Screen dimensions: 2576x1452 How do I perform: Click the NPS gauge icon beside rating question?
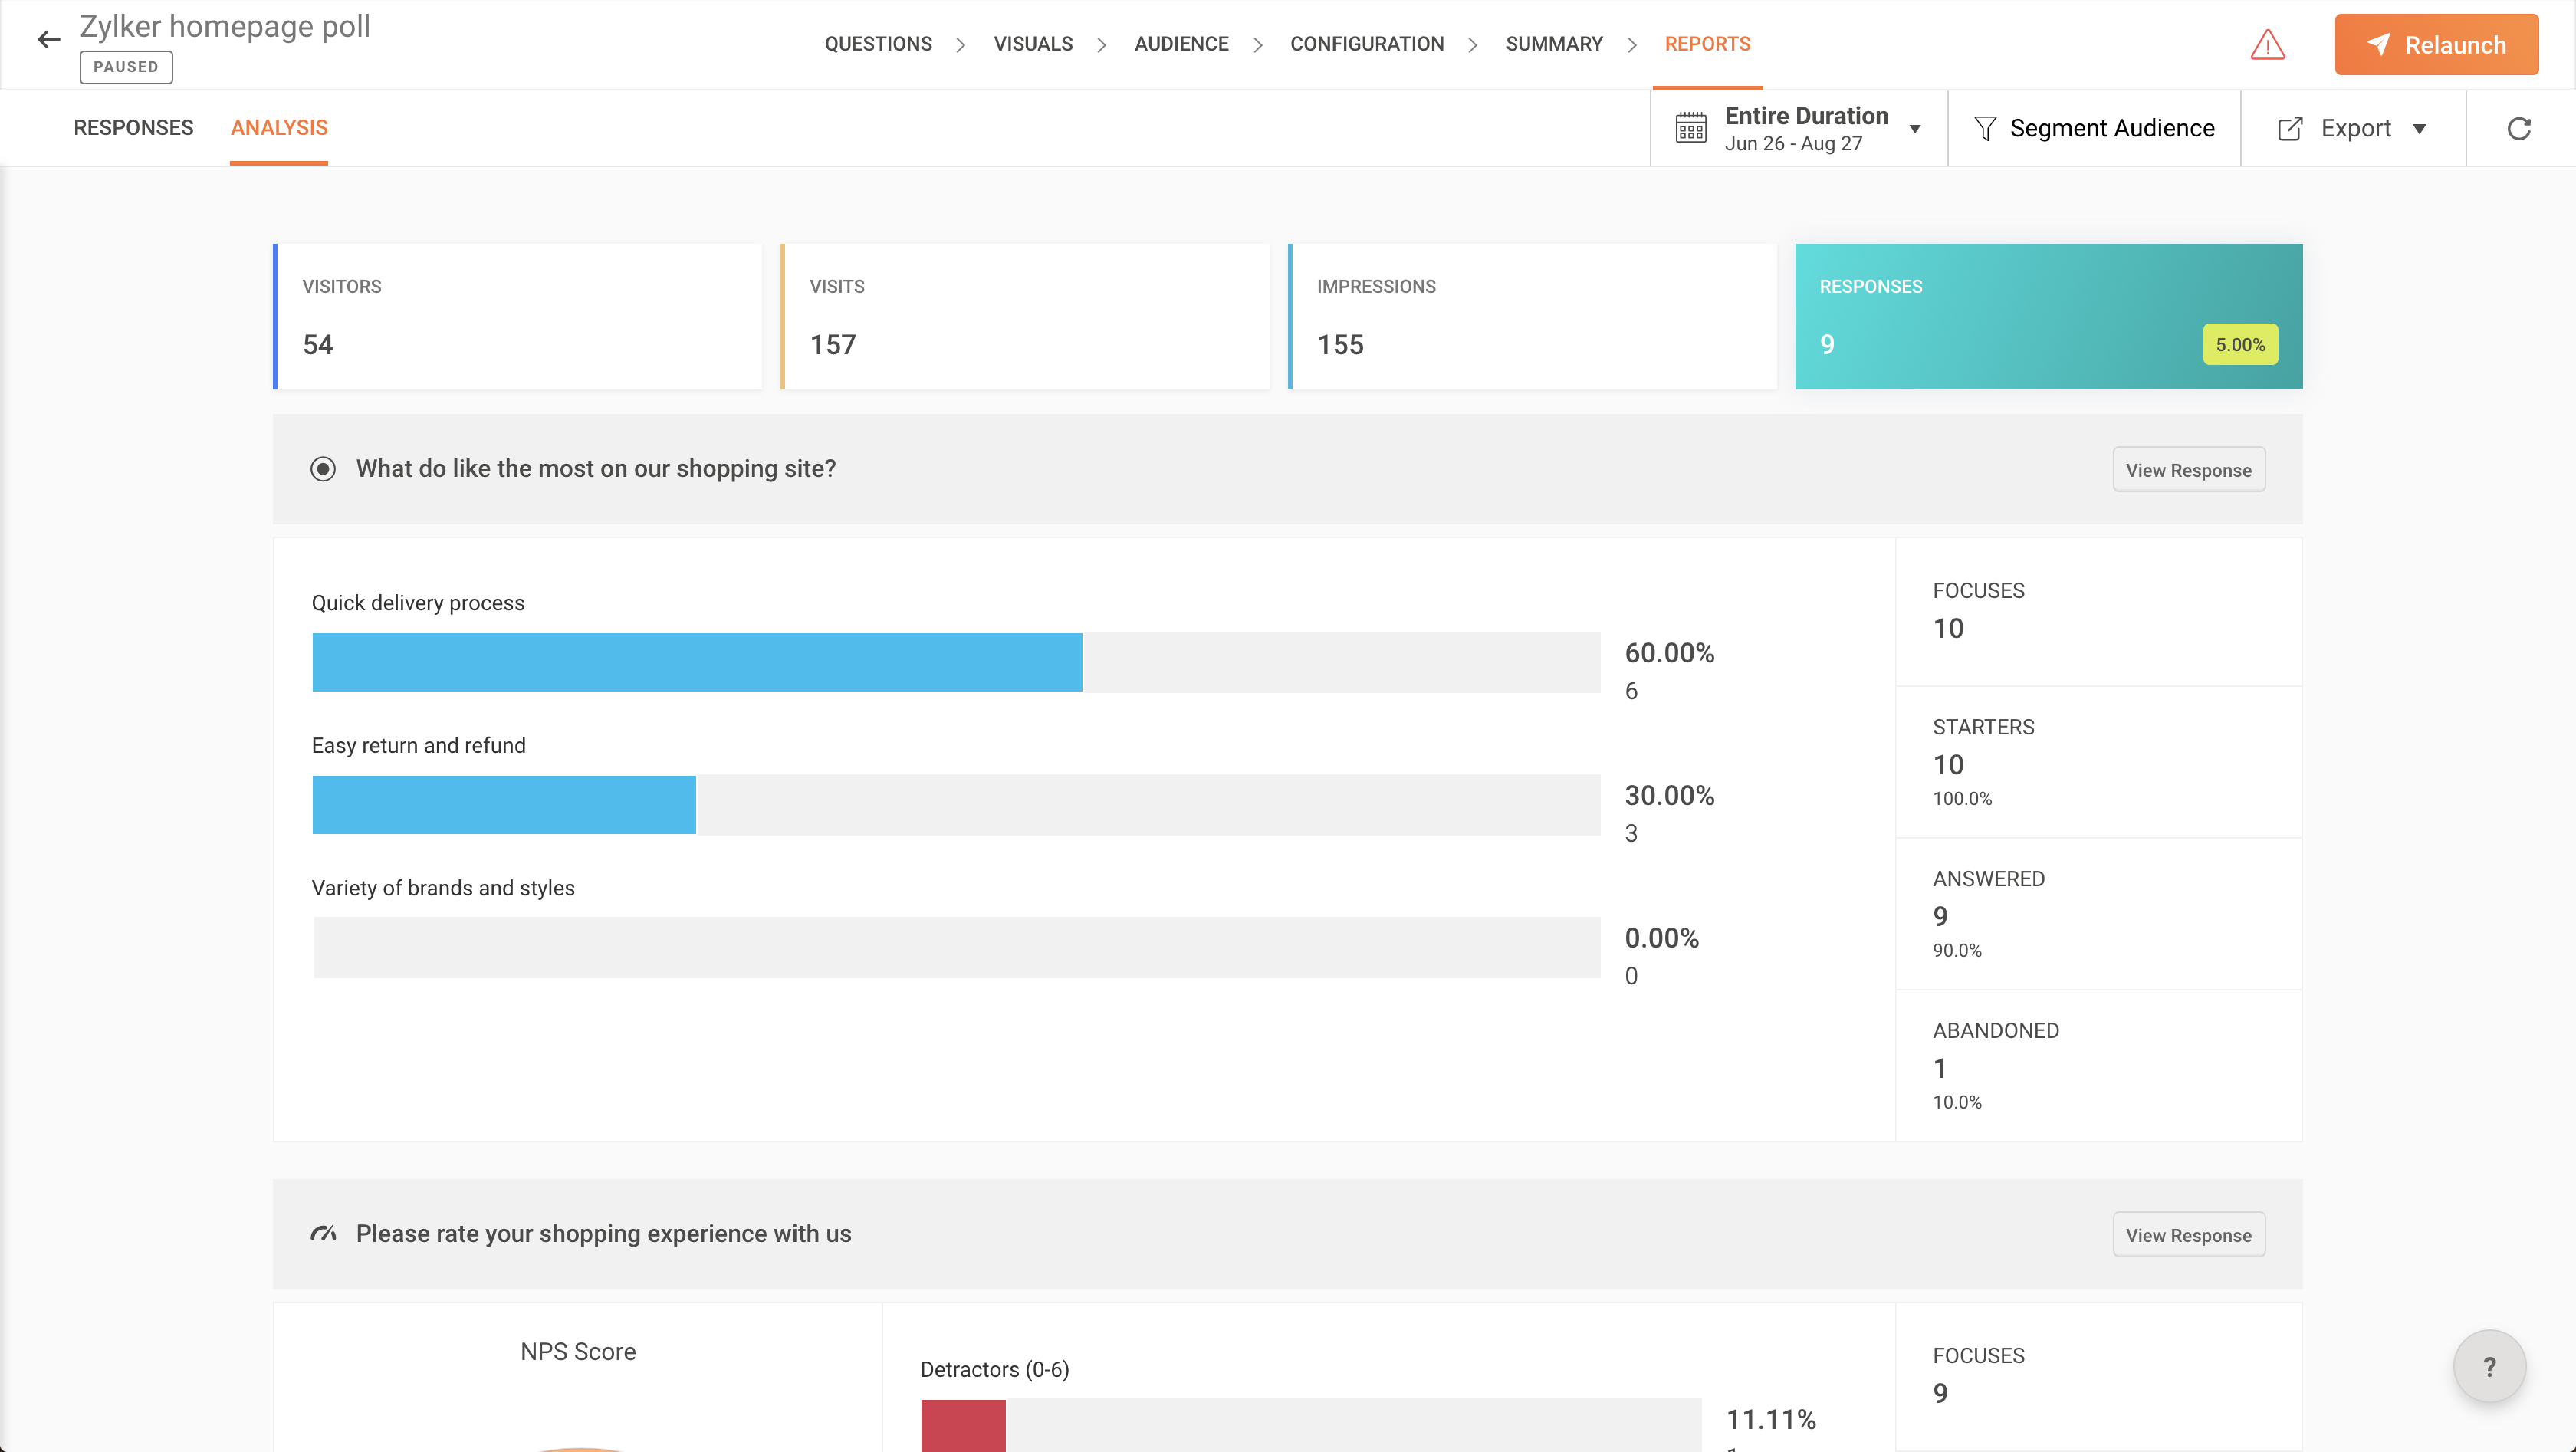point(323,1234)
